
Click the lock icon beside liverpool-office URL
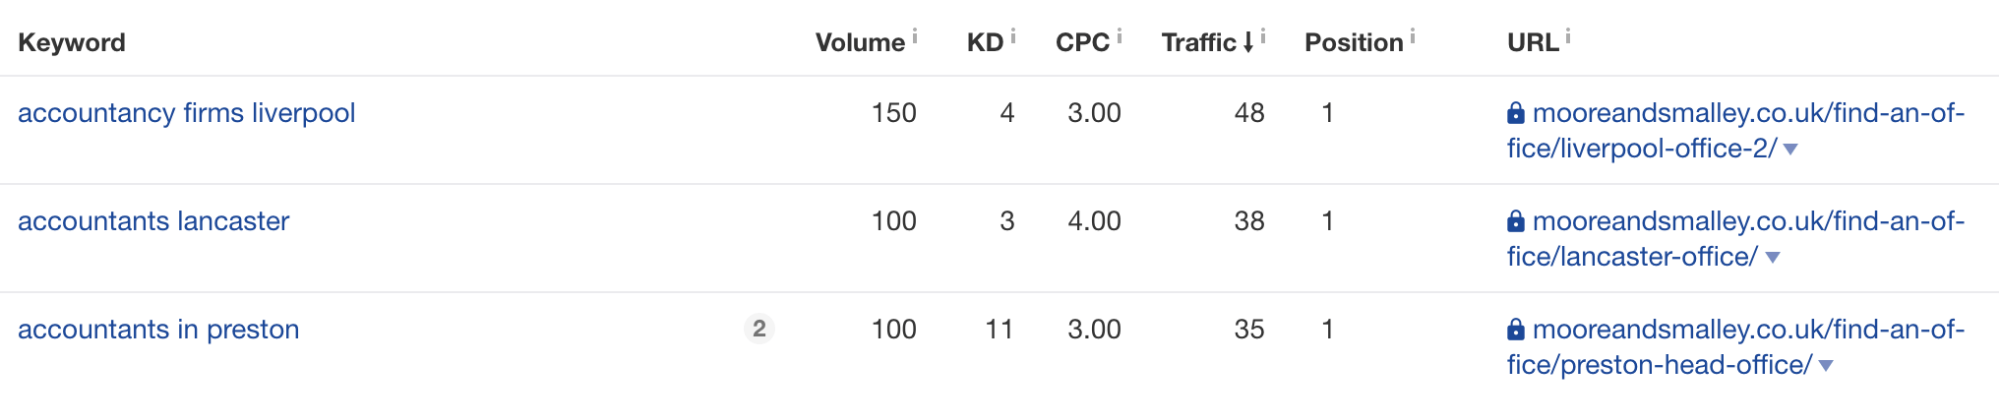pos(1516,113)
